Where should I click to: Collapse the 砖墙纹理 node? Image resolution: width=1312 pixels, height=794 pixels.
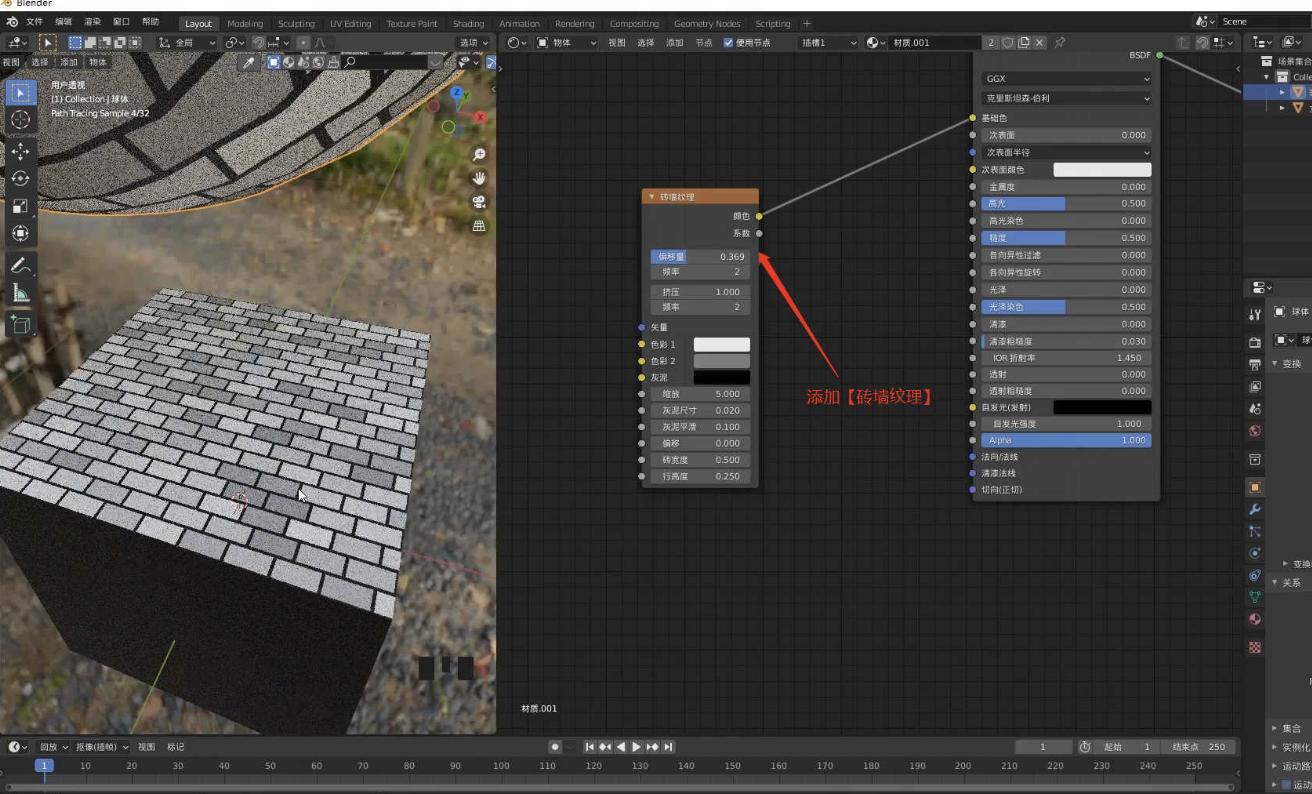click(x=652, y=197)
